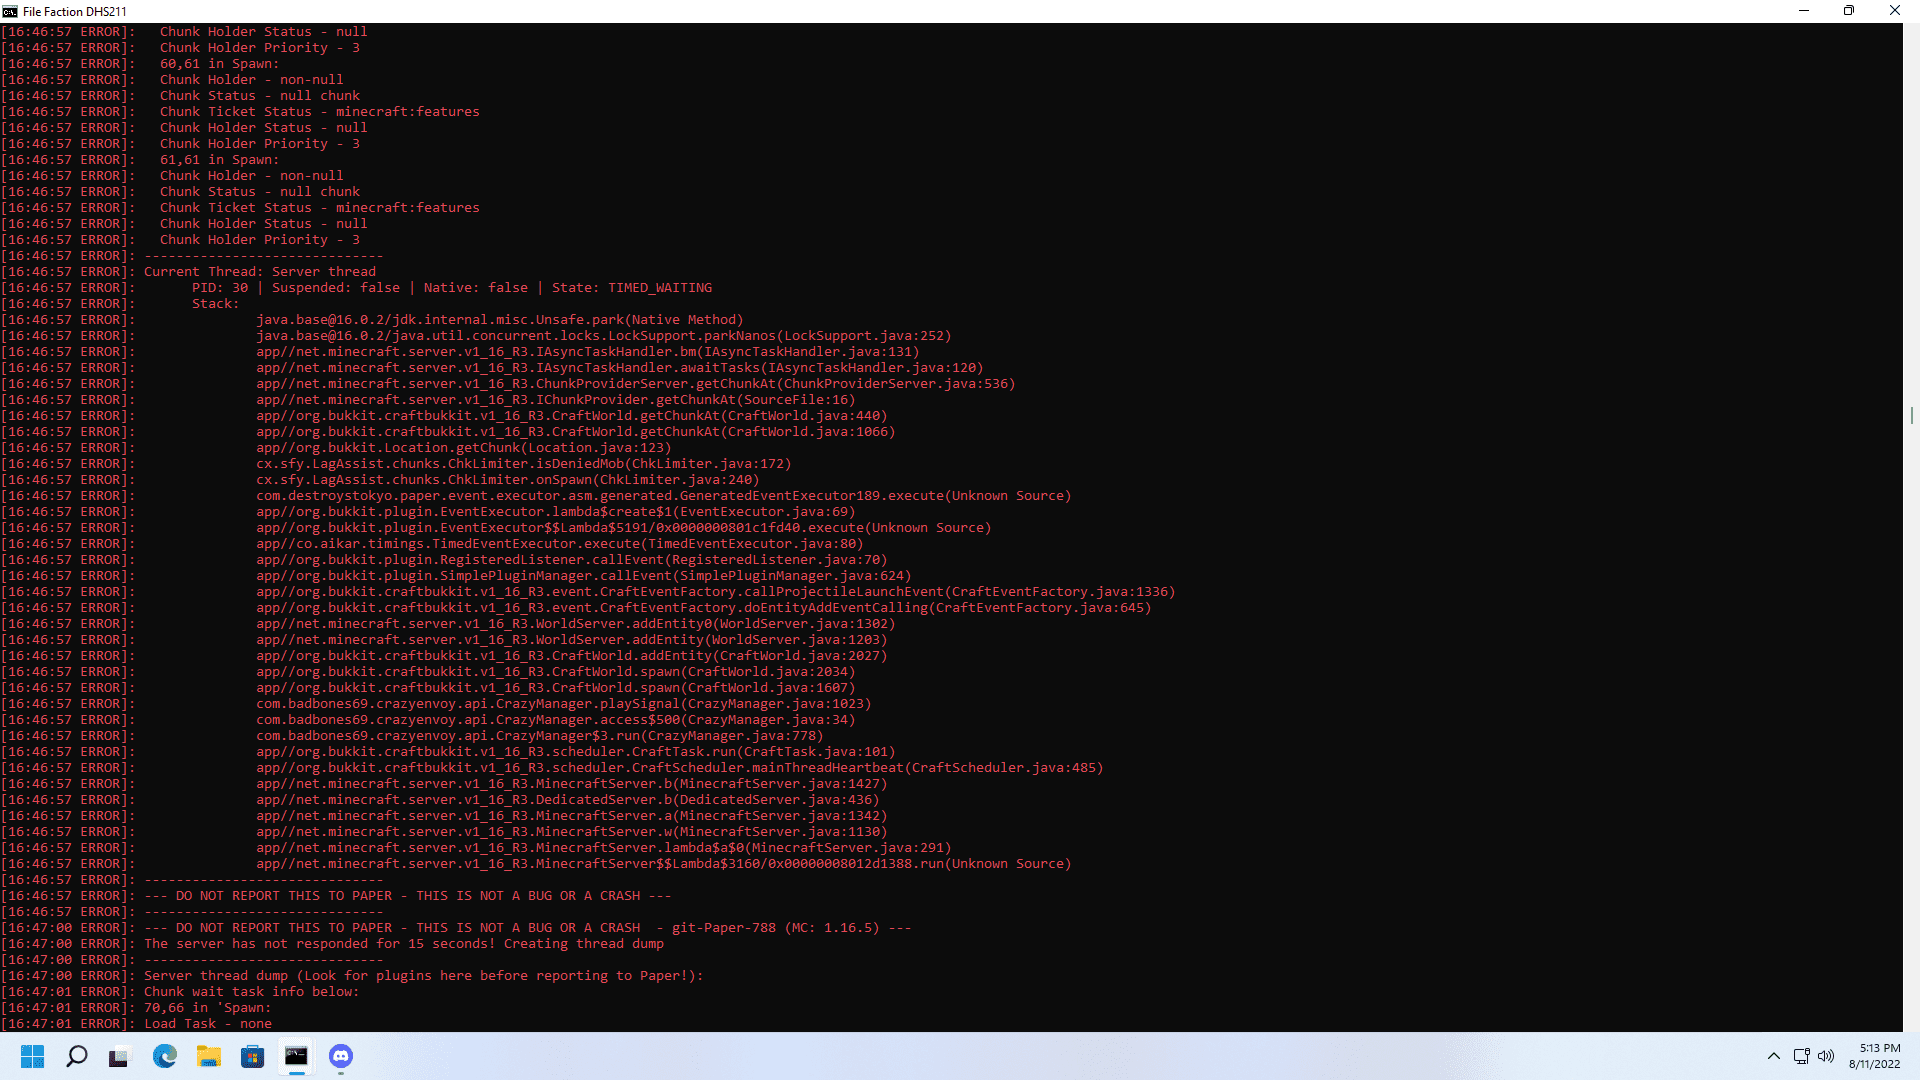
Task: Expand hidden system tray icons chevron
Action: click(x=1773, y=1056)
